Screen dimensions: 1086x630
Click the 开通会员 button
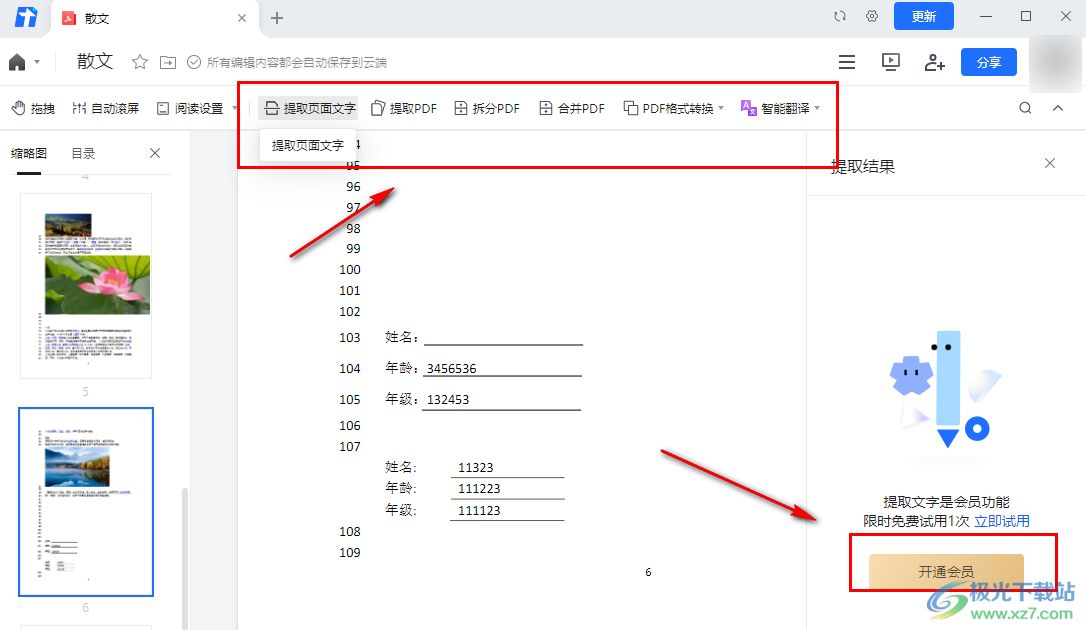tap(946, 571)
